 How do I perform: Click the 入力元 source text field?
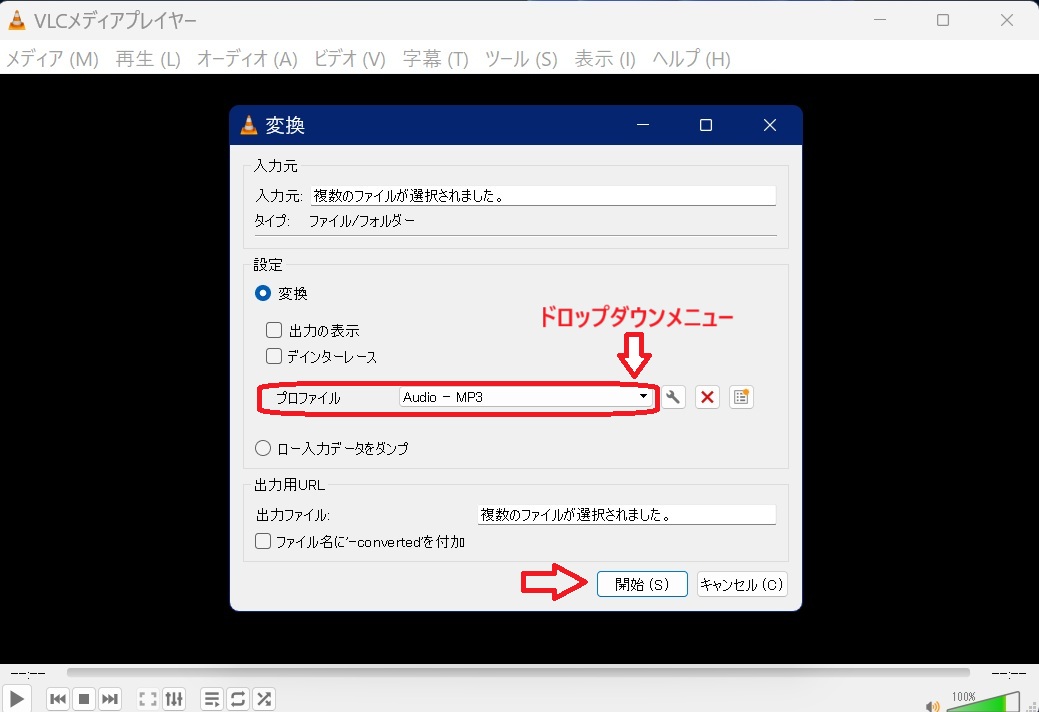(543, 195)
